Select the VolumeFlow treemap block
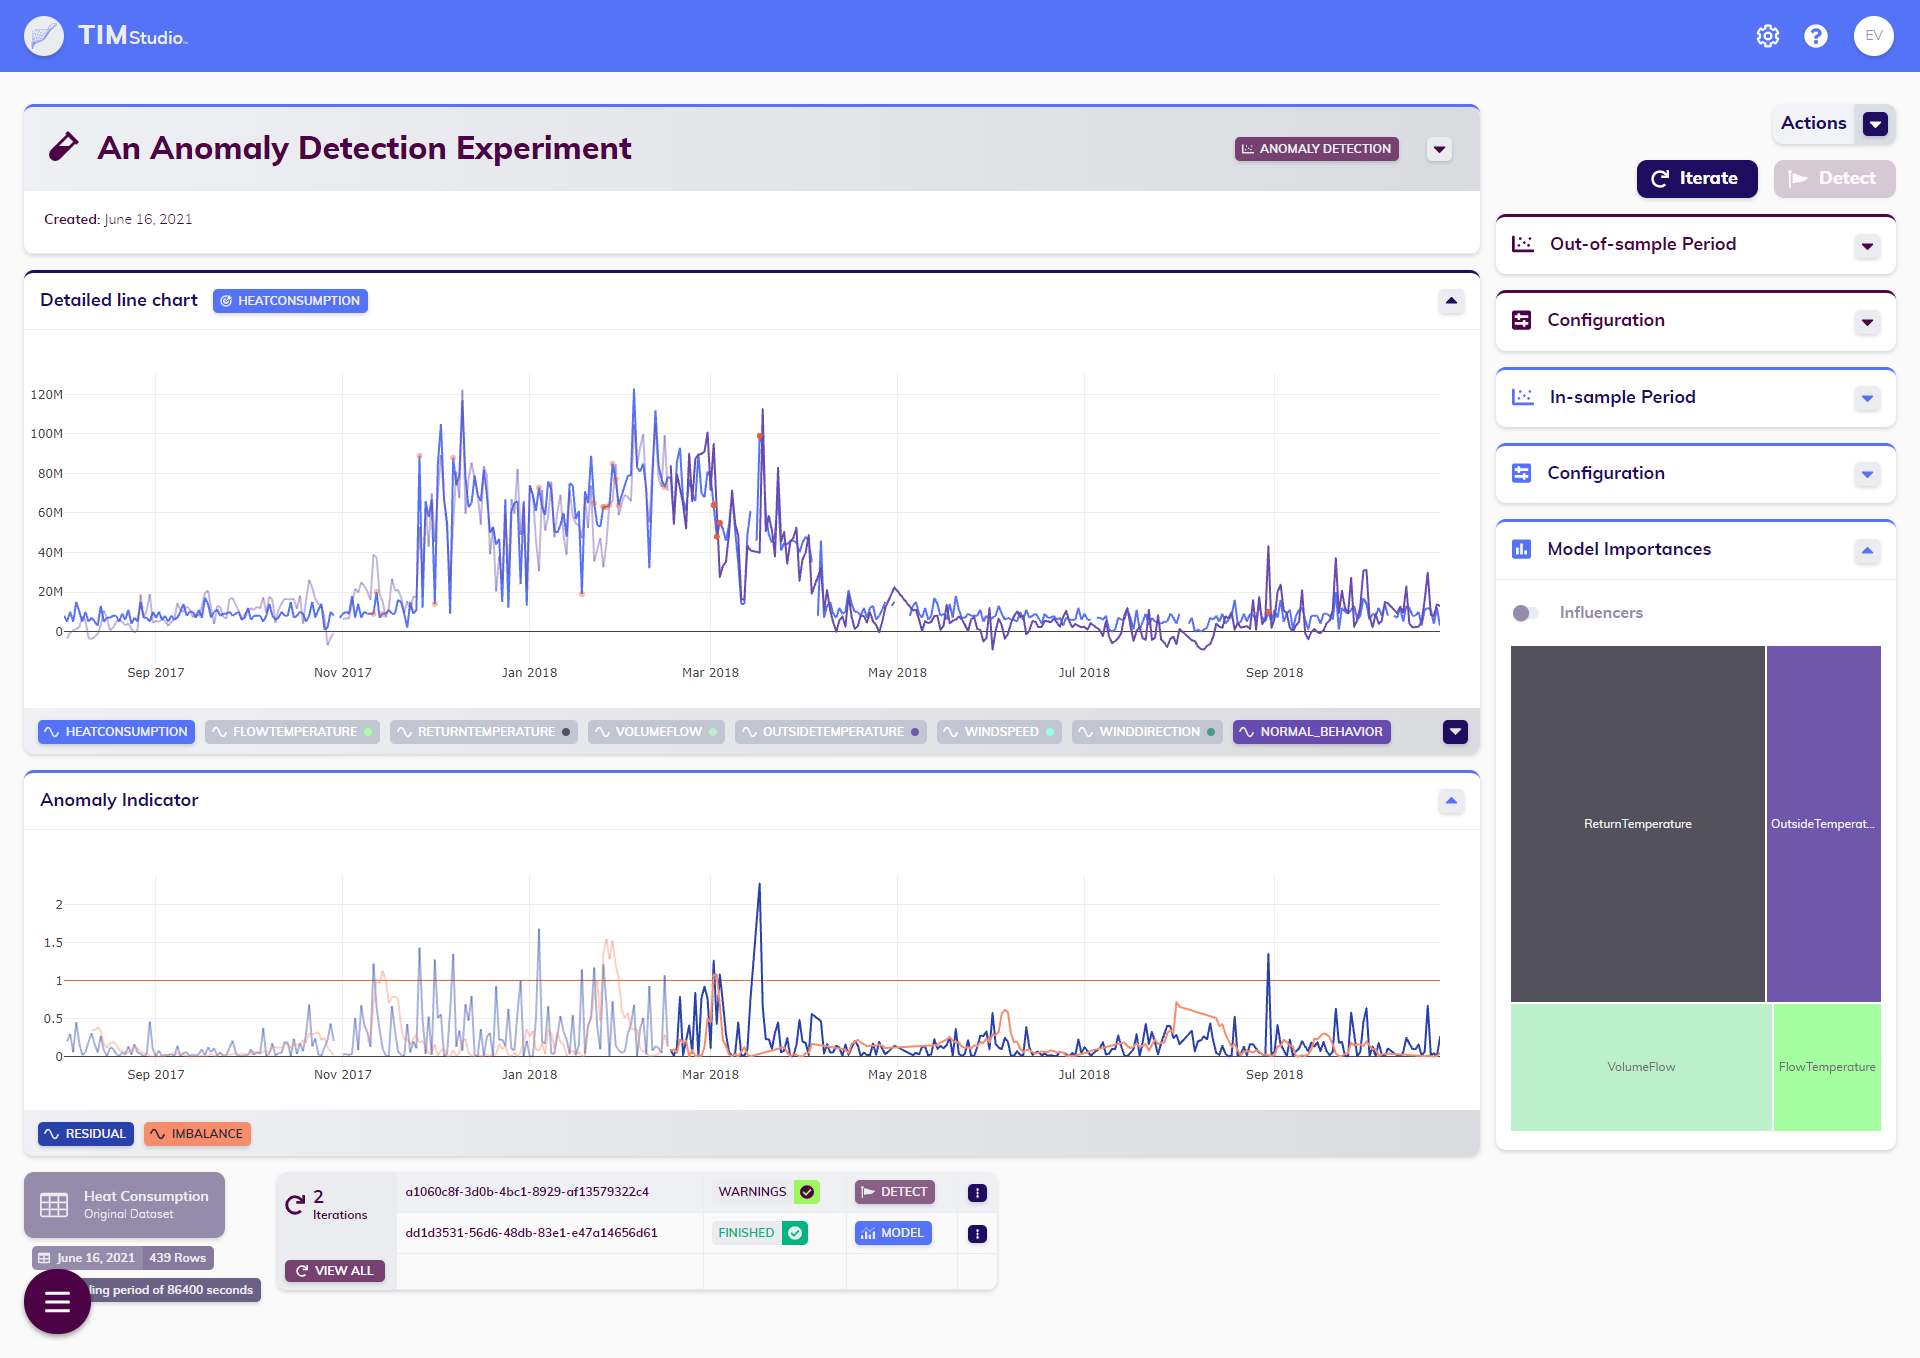The width and height of the screenshot is (1920, 1358). pos(1641,1067)
